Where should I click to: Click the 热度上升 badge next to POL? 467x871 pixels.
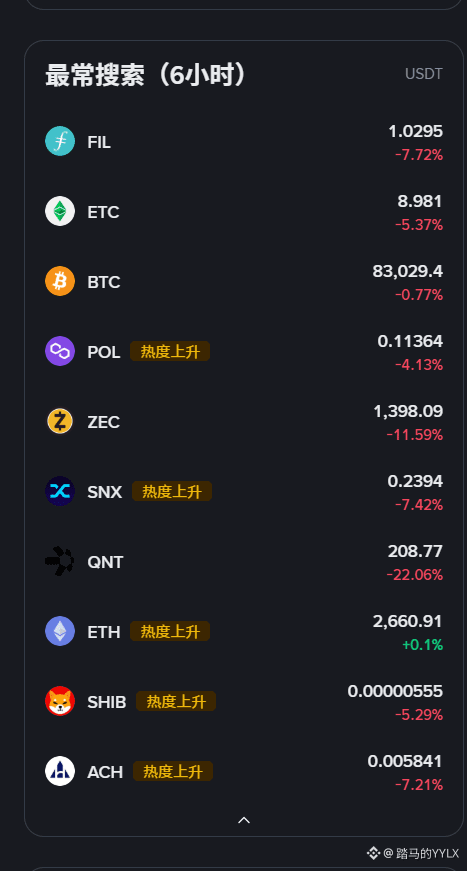(x=170, y=351)
